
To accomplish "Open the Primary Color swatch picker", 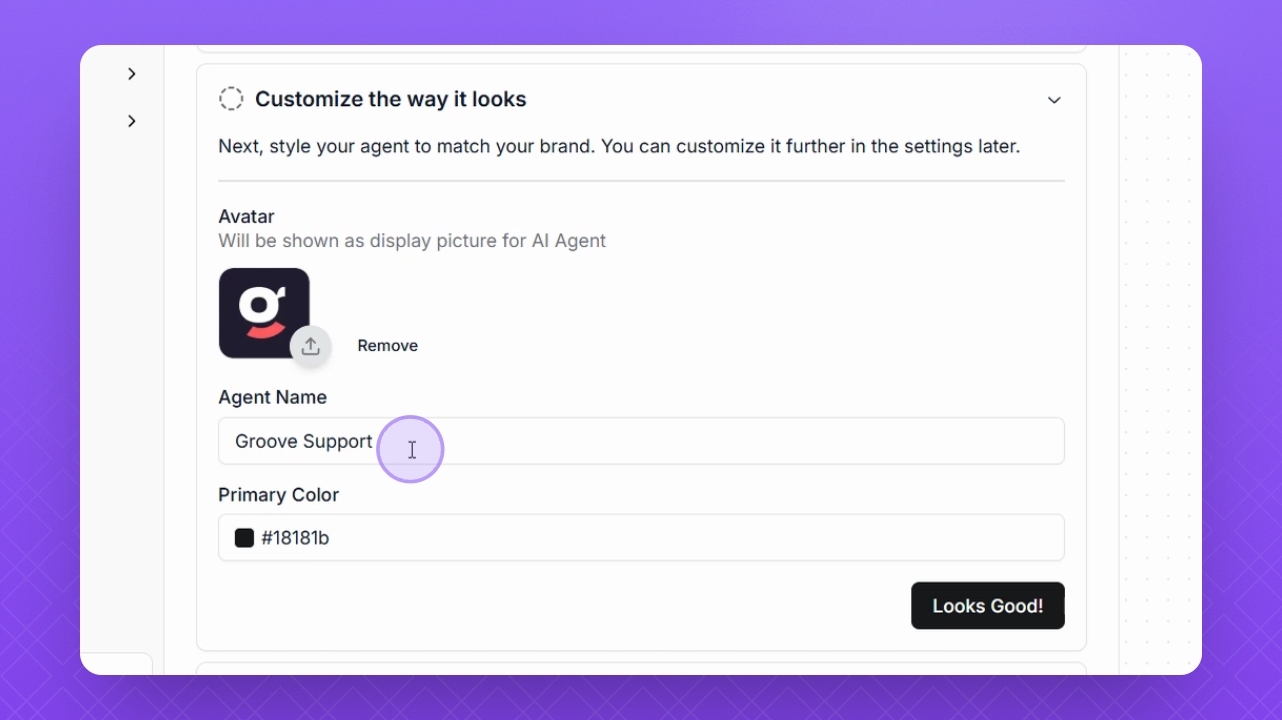I will pos(244,538).
